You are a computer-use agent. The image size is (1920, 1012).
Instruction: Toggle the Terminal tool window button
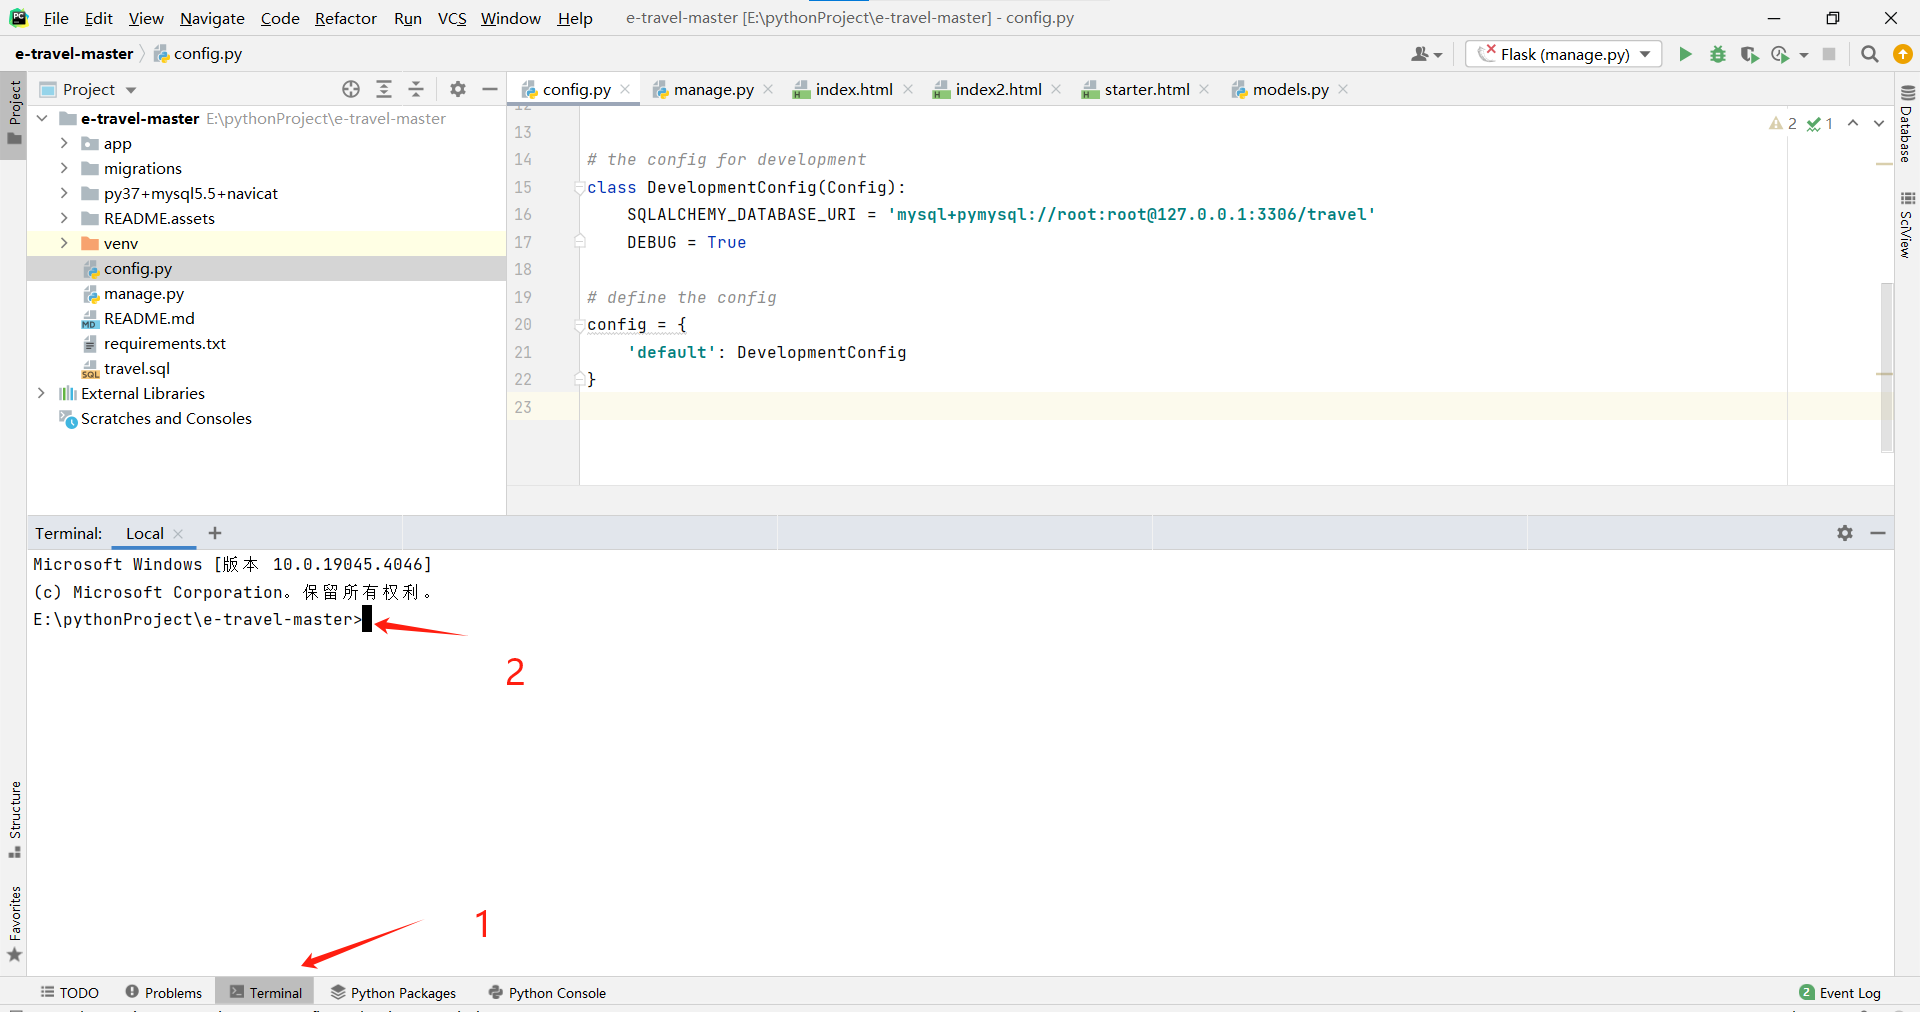(265, 992)
